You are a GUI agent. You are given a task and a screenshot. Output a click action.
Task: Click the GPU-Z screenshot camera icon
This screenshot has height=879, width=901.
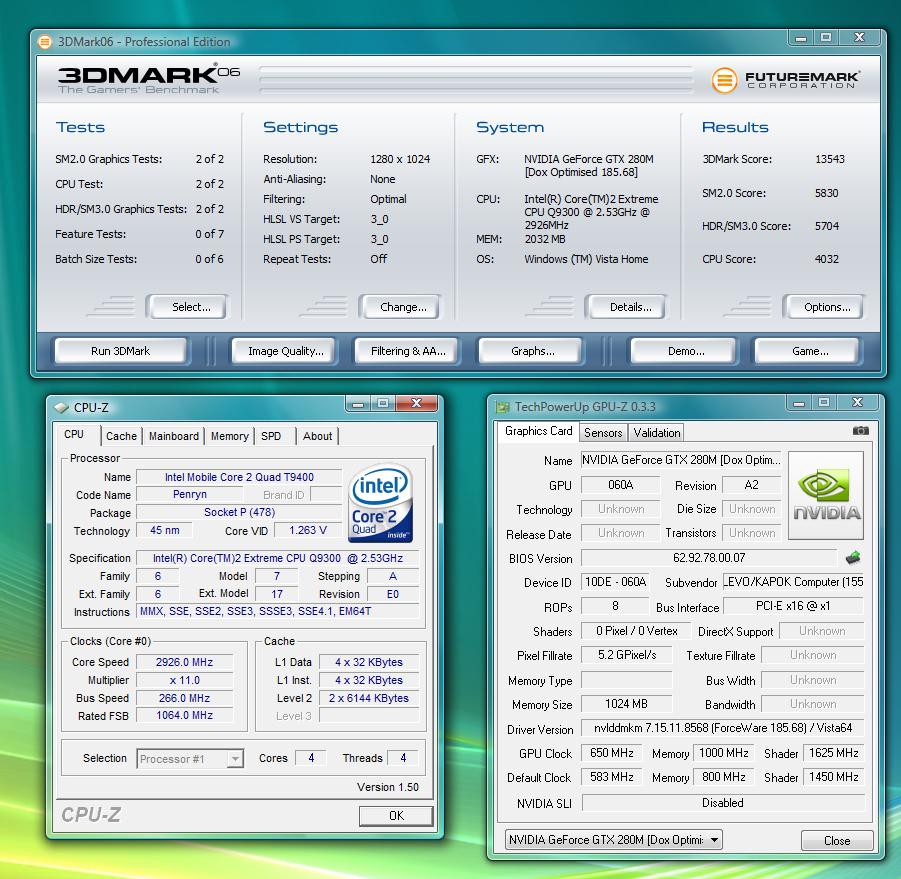[x=860, y=430]
